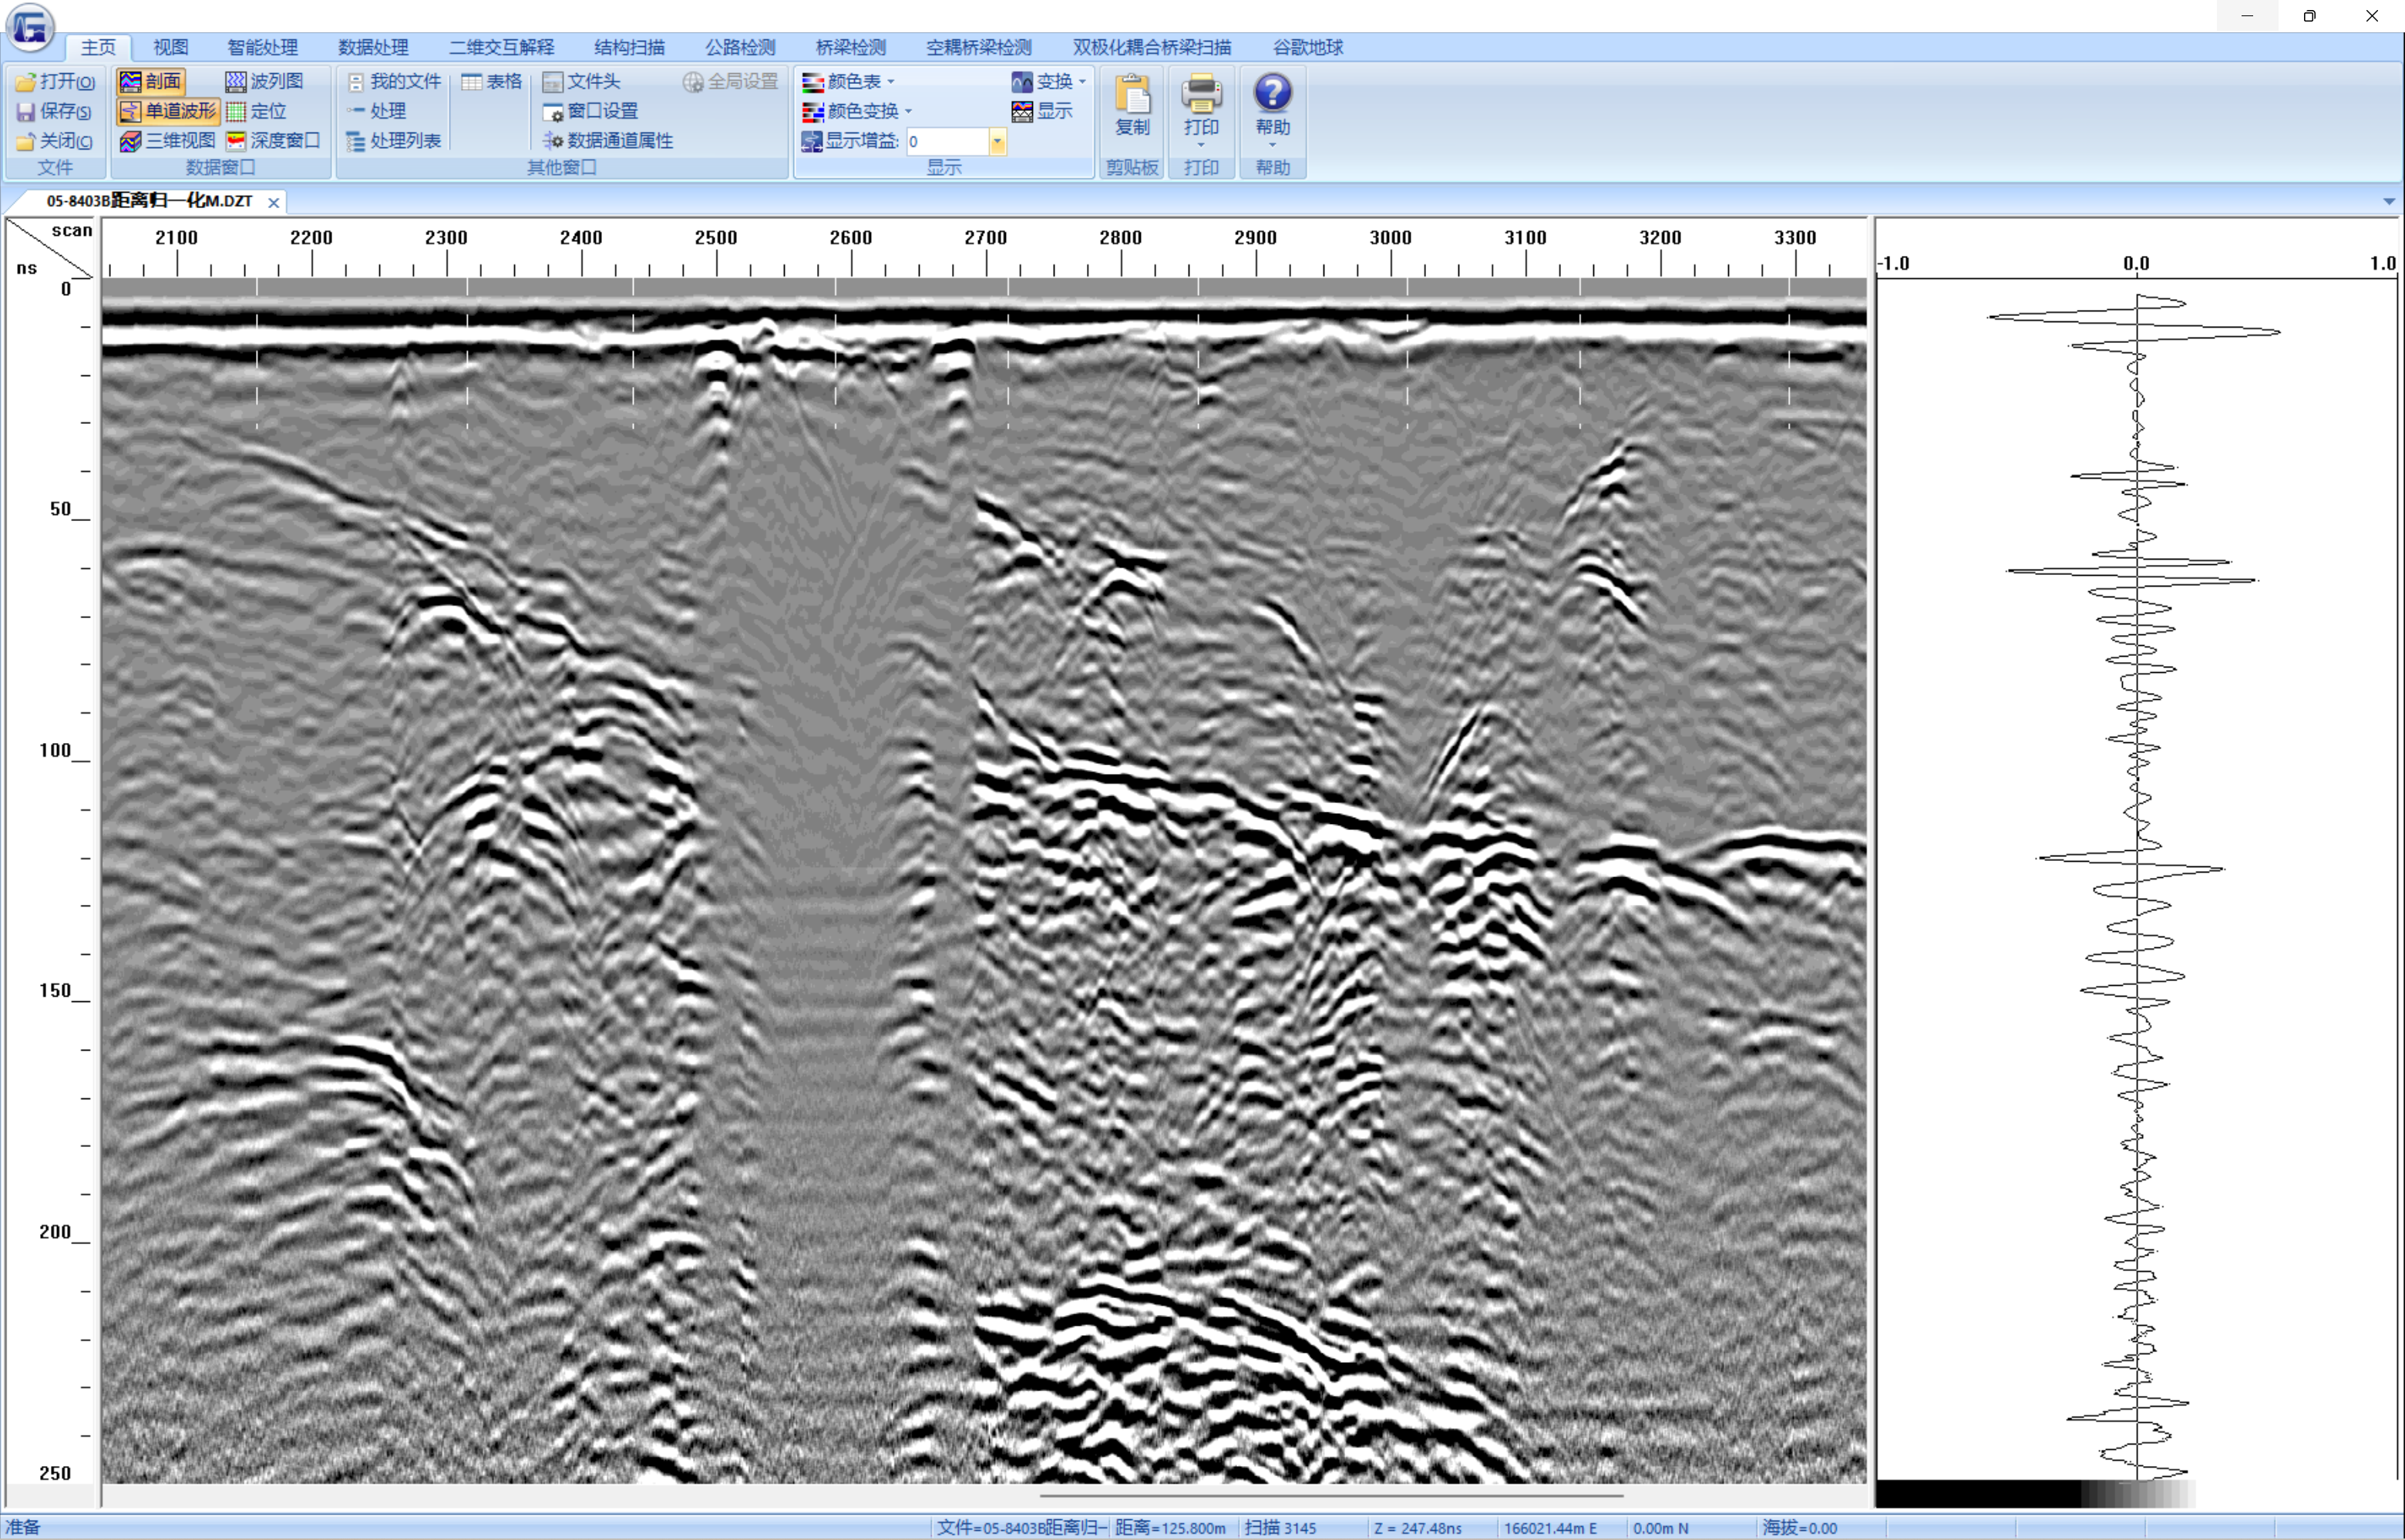
Task: Click the application logo menu button
Action: point(30,27)
